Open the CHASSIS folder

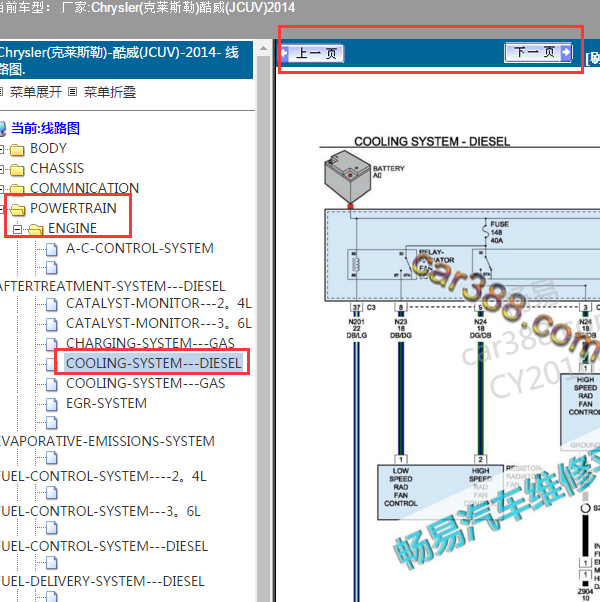point(57,168)
